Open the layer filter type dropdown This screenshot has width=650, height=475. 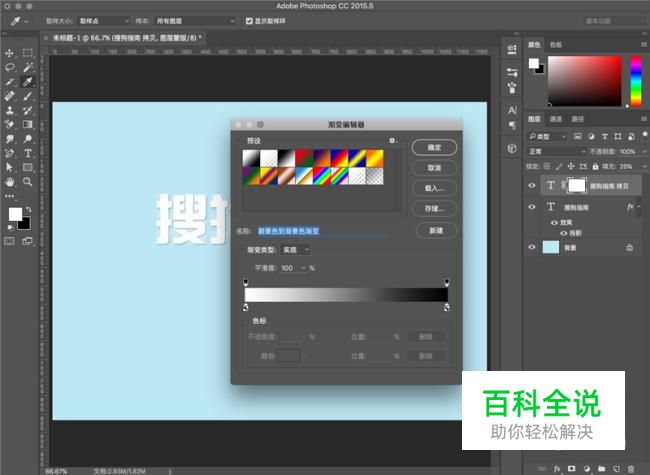(x=547, y=136)
